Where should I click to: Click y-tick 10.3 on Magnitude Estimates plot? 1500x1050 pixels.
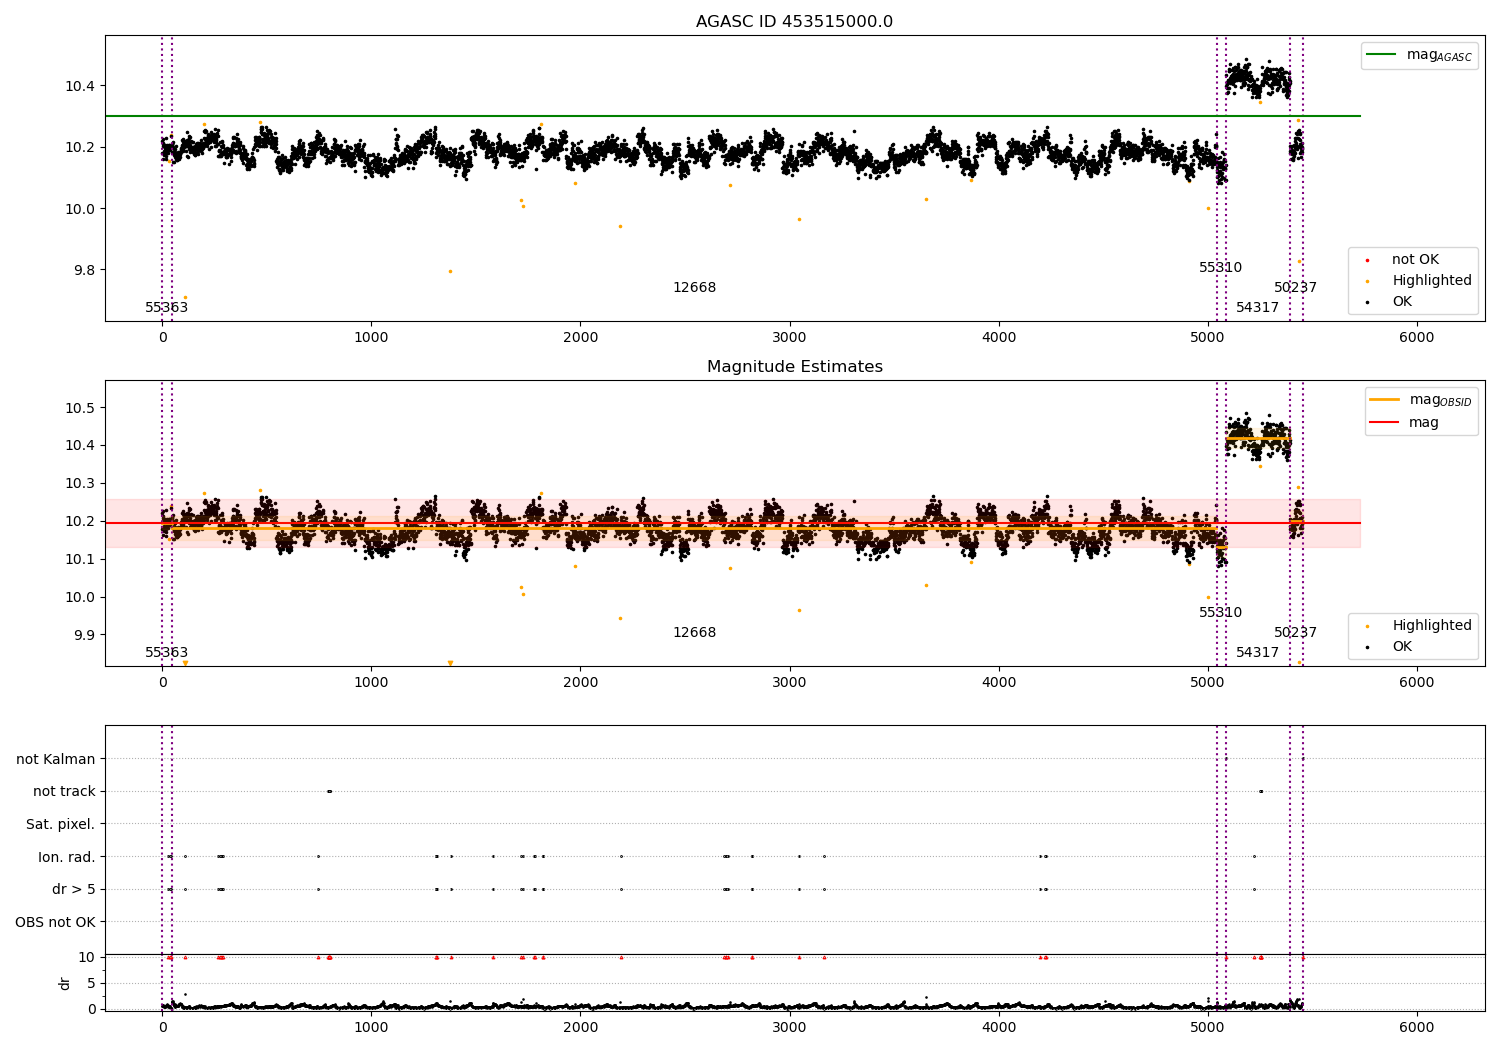tap(80, 484)
